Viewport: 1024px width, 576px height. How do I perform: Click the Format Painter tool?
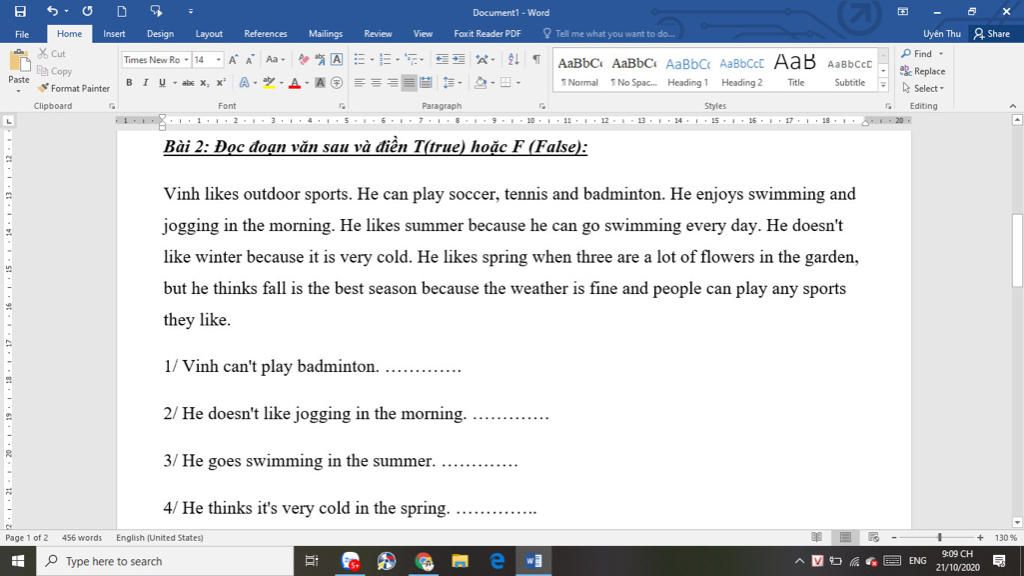tap(73, 88)
